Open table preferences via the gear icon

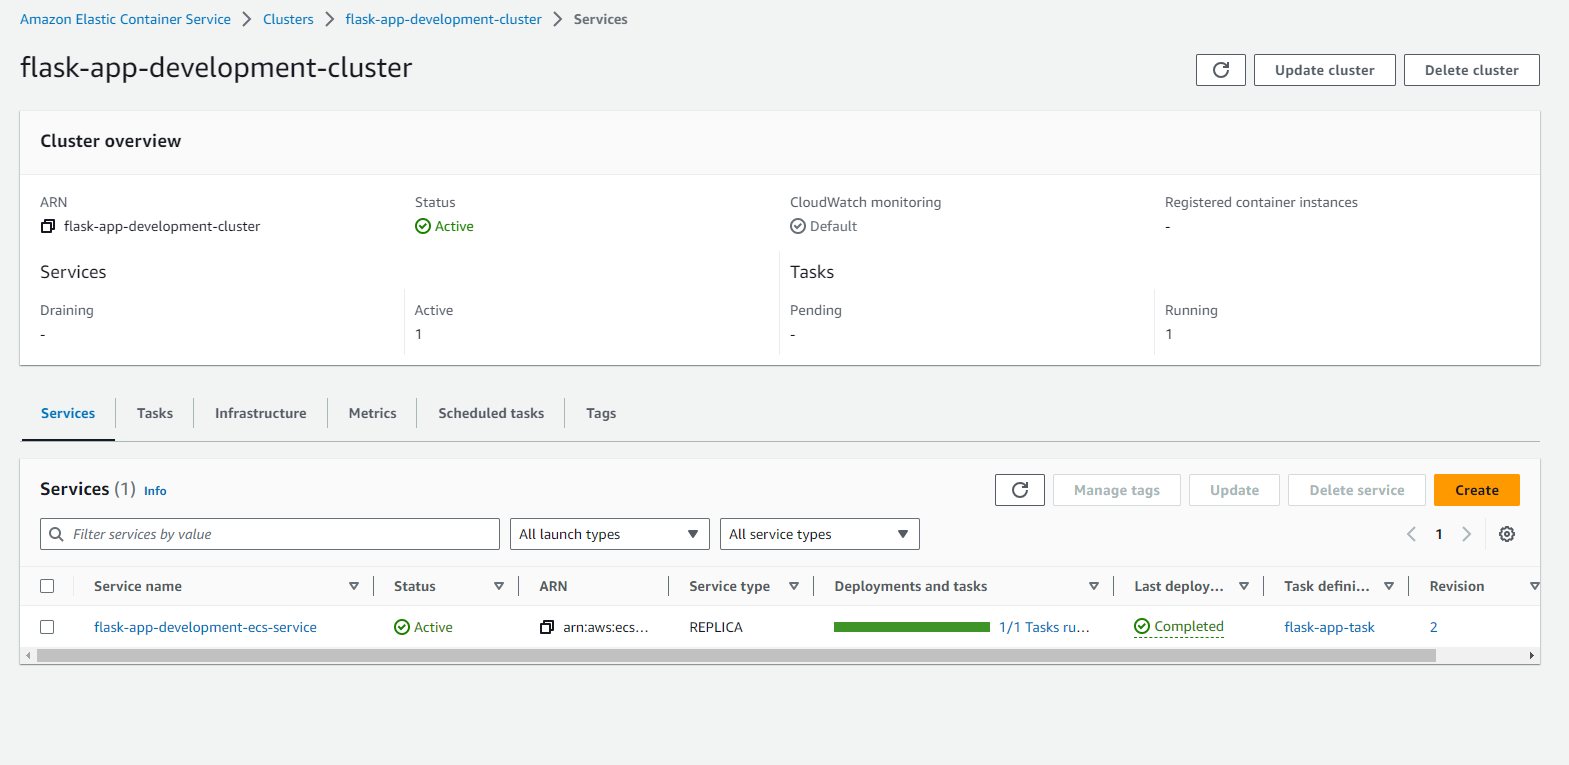pos(1507,534)
